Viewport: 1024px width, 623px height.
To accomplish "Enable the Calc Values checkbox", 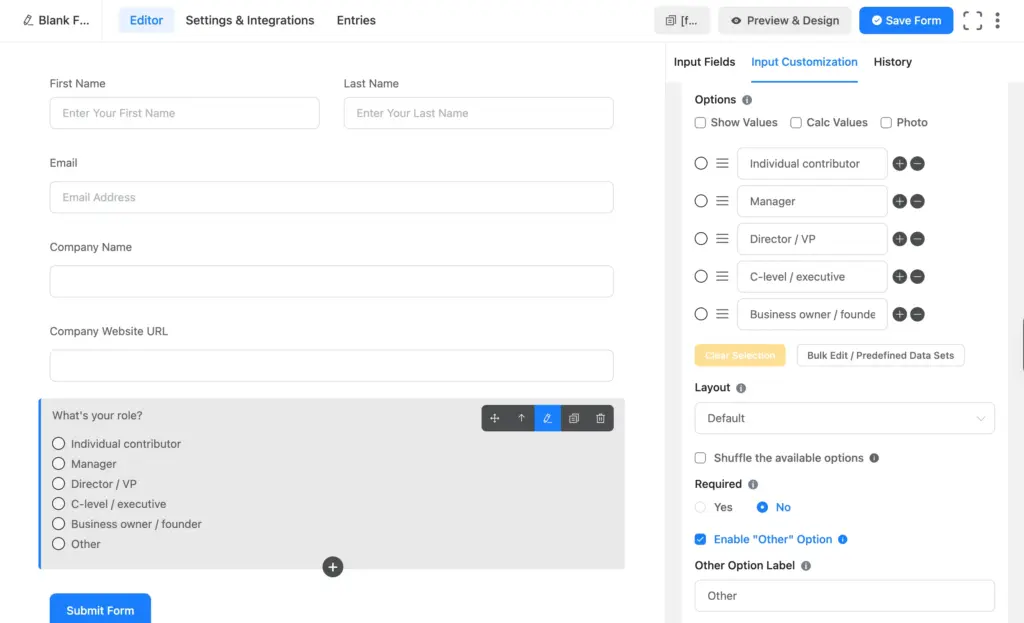I will click(x=795, y=123).
